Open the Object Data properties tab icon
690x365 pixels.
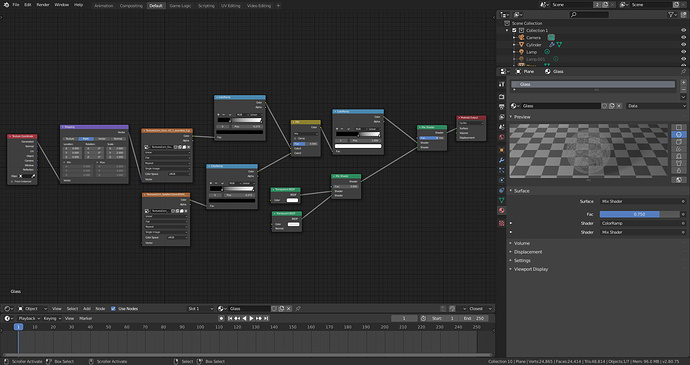pyautogui.click(x=501, y=200)
